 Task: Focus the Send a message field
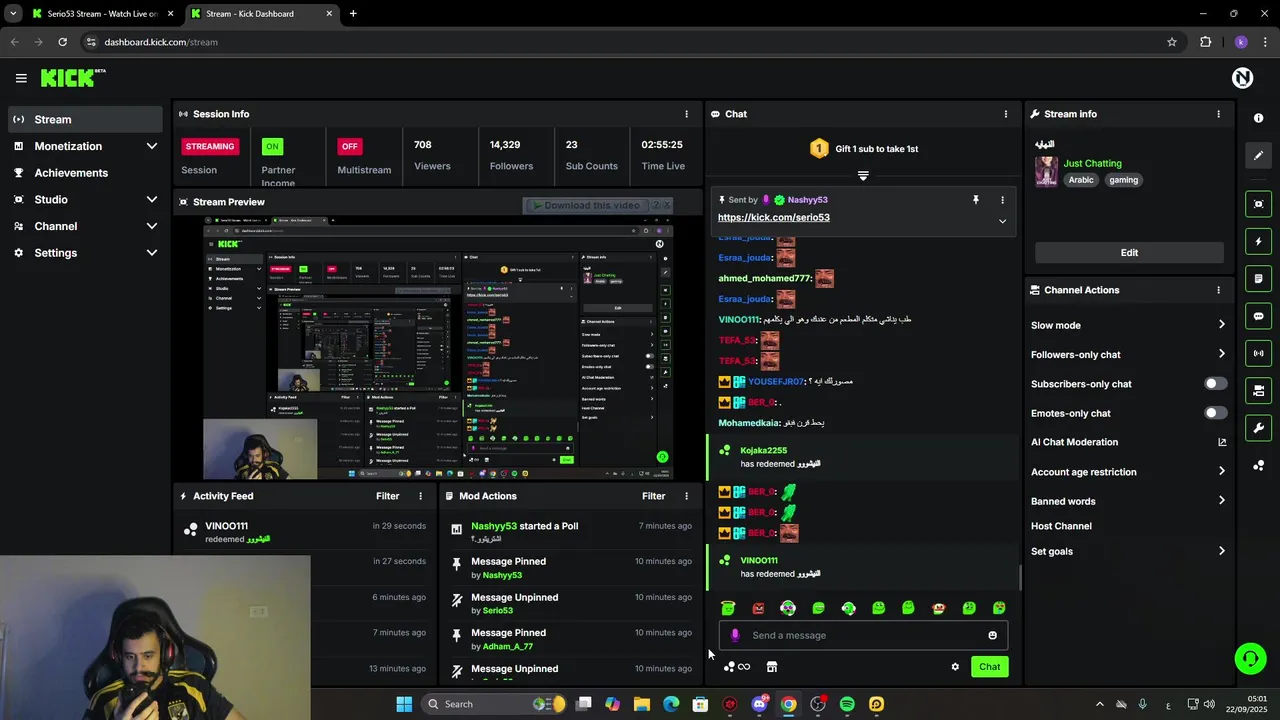863,635
